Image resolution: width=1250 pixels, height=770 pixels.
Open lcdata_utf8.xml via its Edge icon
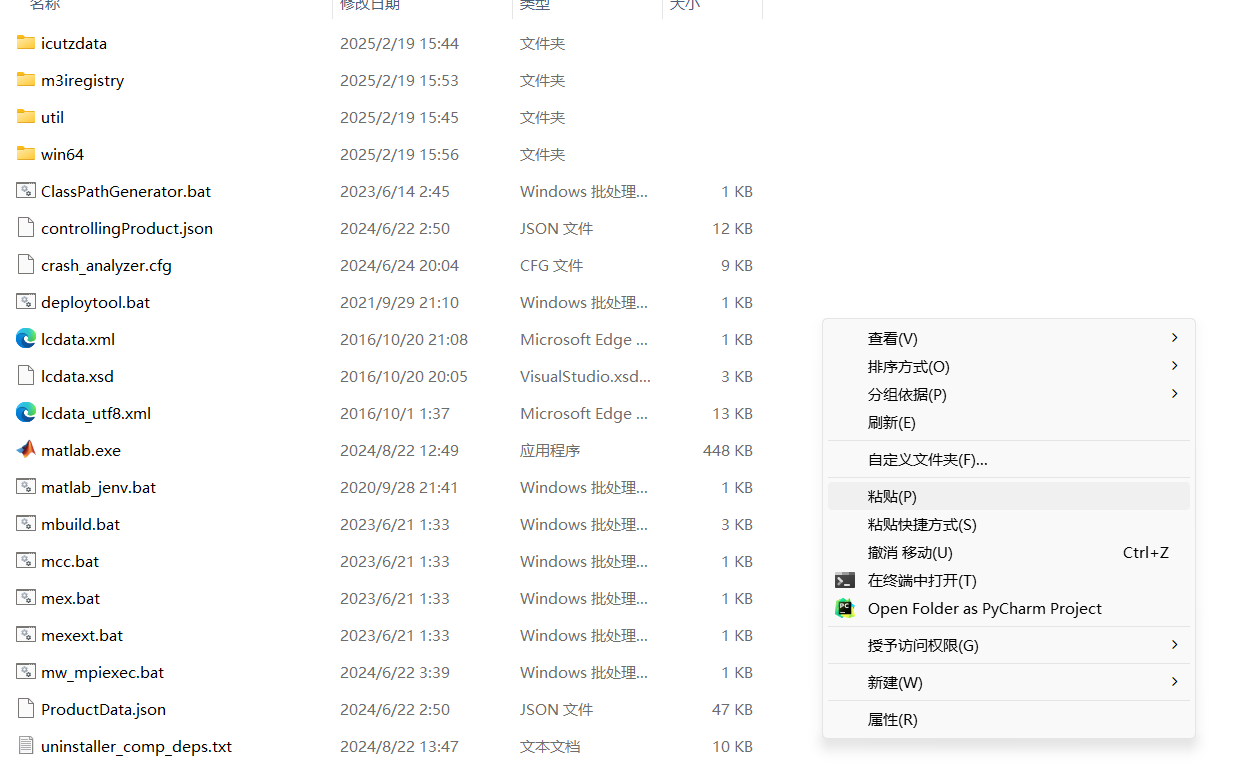pos(25,412)
